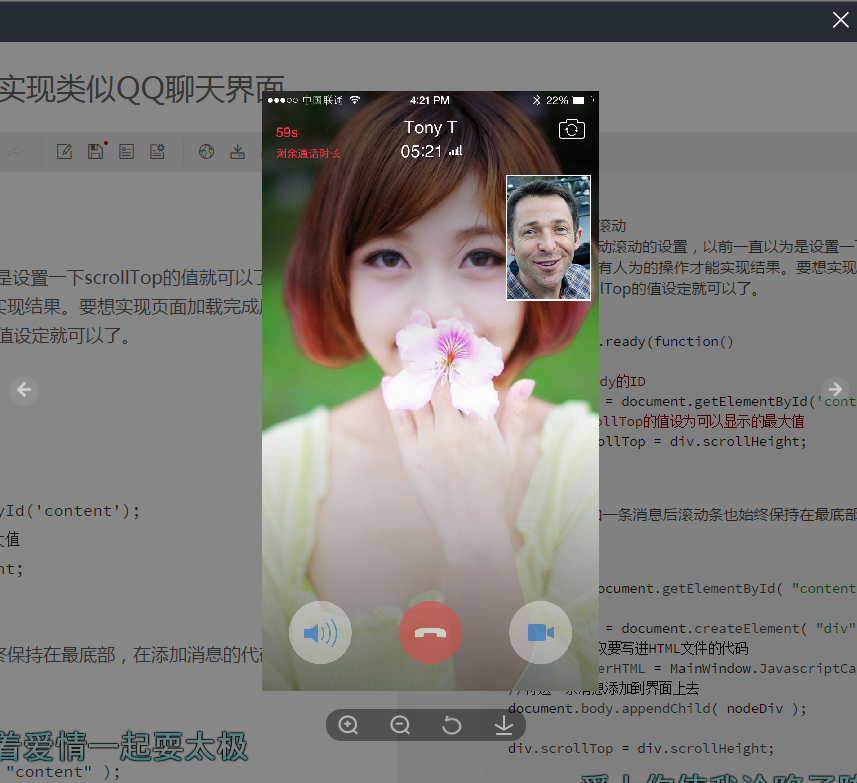Hang up with the red end-call button
The image size is (857, 783).
pos(430,633)
